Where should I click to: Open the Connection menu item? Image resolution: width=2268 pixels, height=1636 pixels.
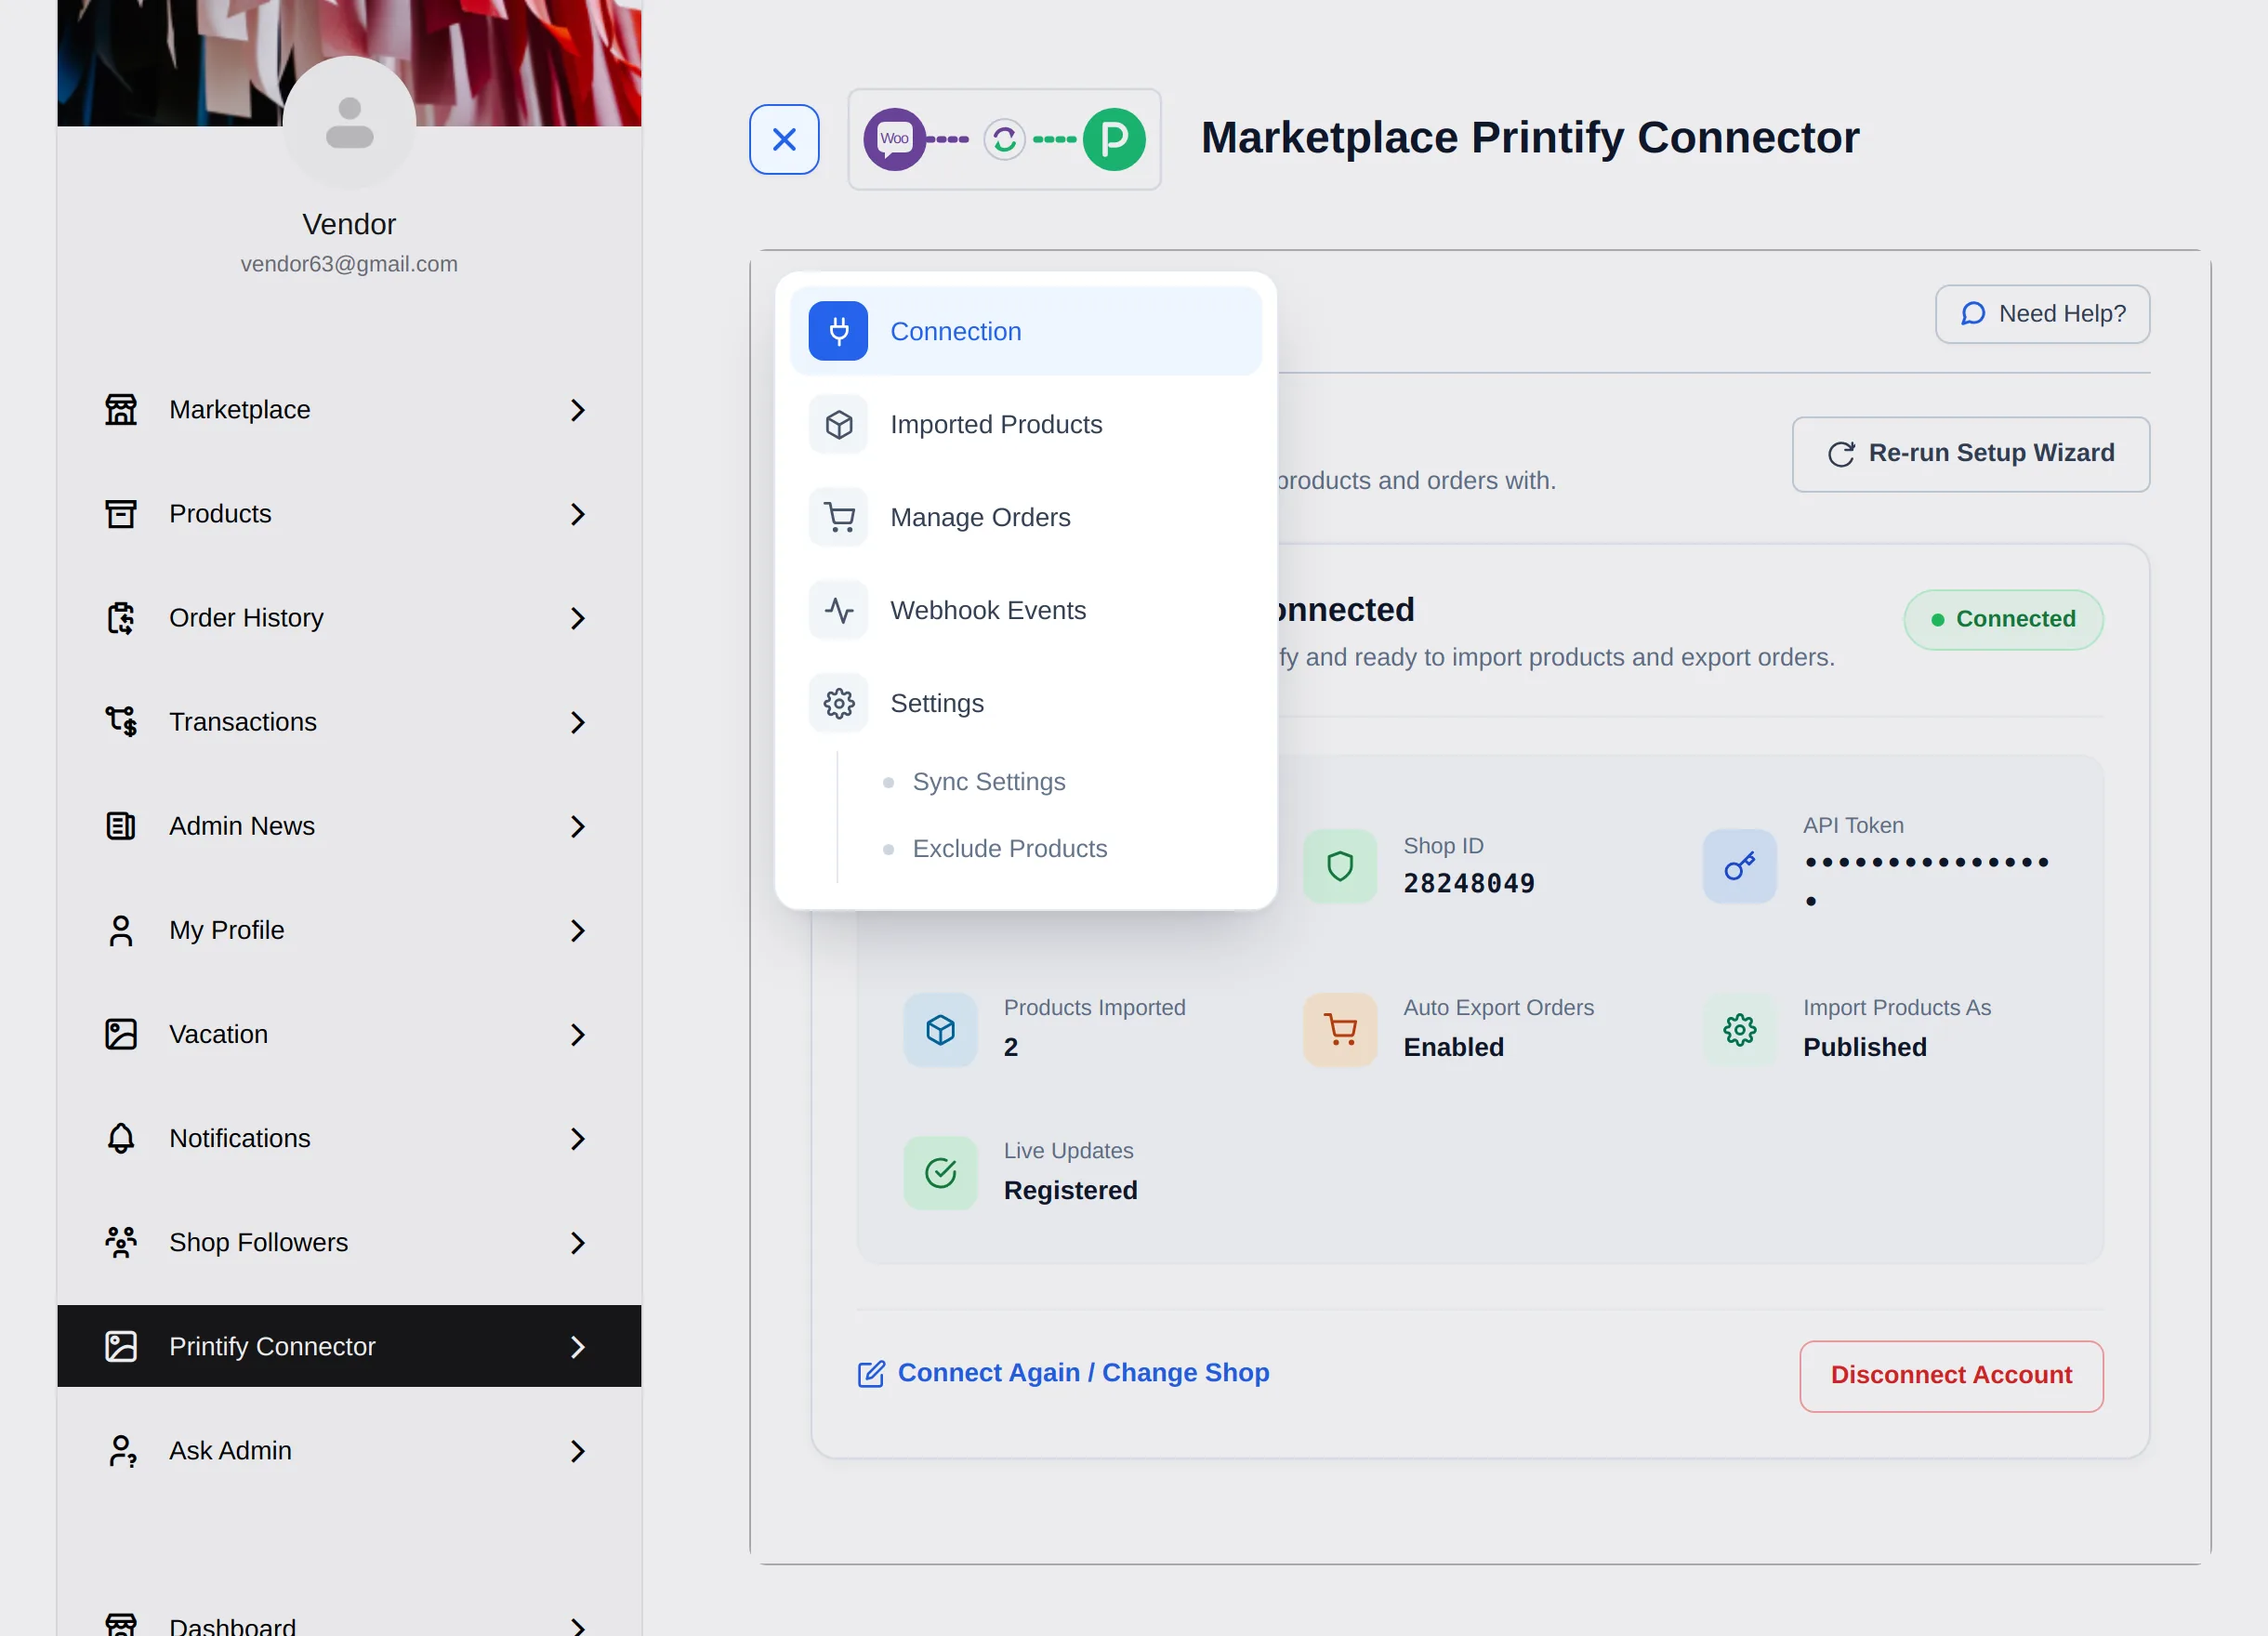pos(1026,331)
